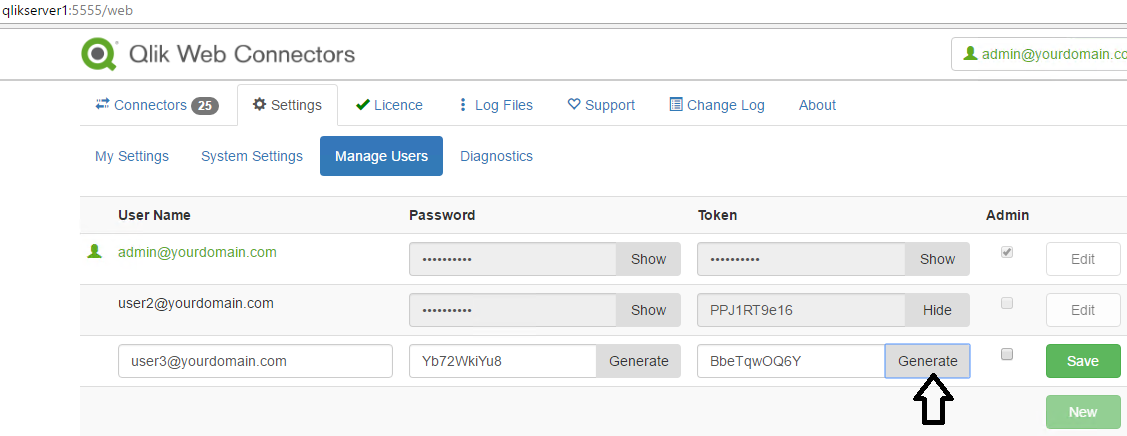
Task: Open the Licence tab
Action: tap(389, 105)
